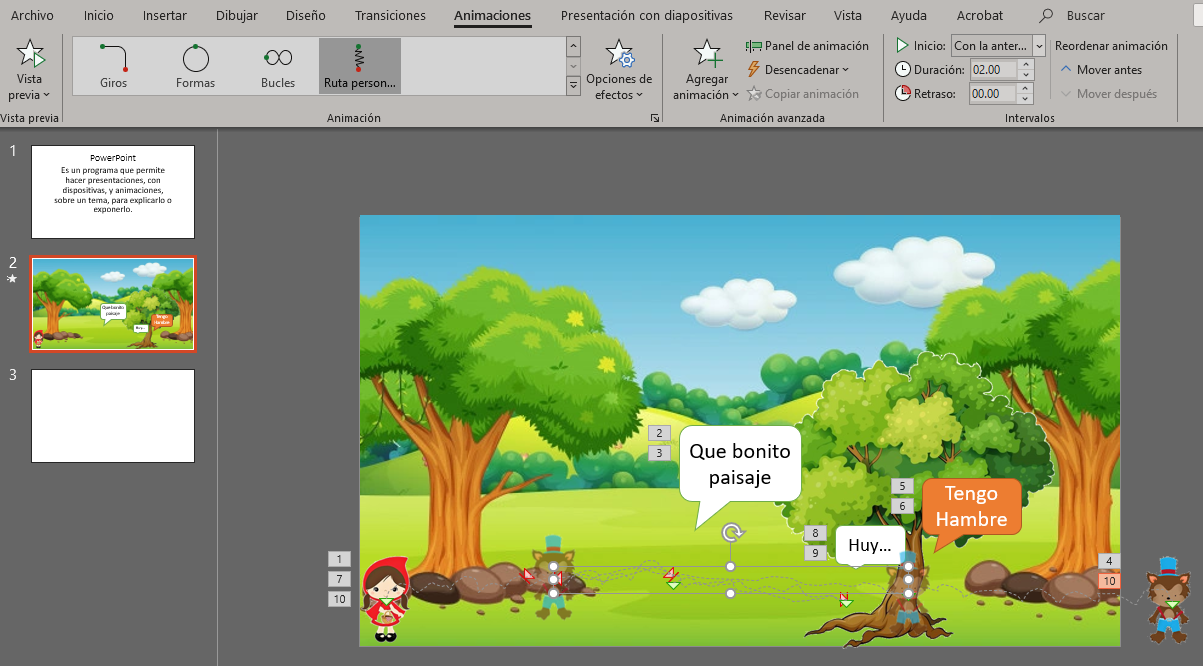The width and height of the screenshot is (1203, 666).
Task: Select highlighted orange animation marker 10
Action: point(1109,581)
